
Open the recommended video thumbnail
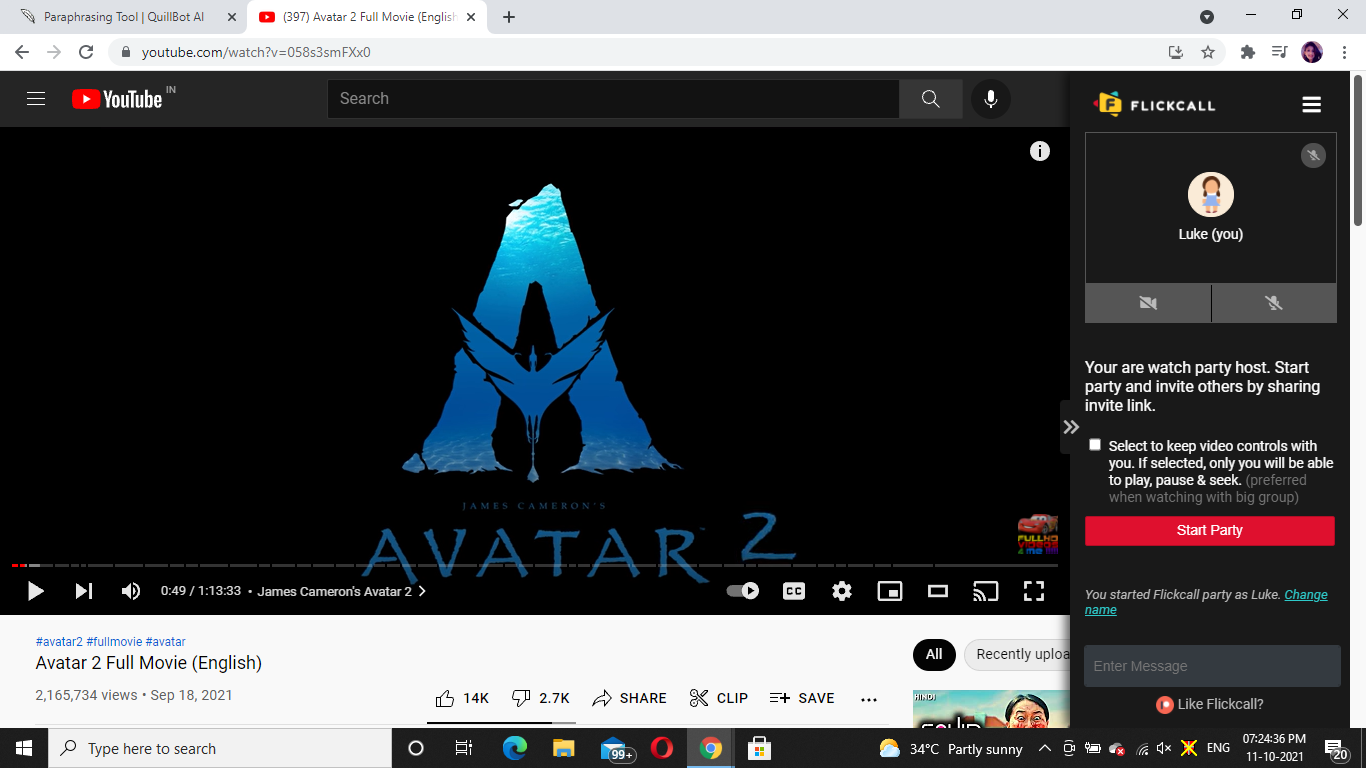point(990,709)
